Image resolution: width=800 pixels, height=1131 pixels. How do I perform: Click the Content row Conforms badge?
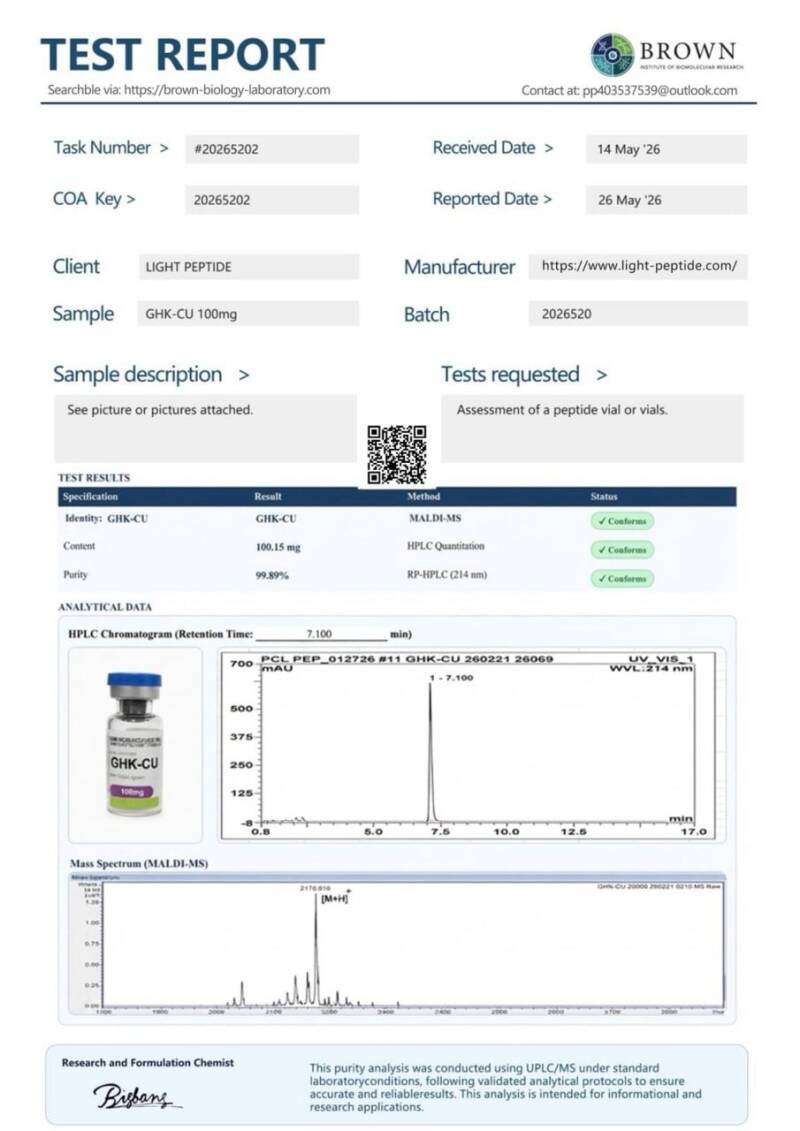tap(622, 550)
